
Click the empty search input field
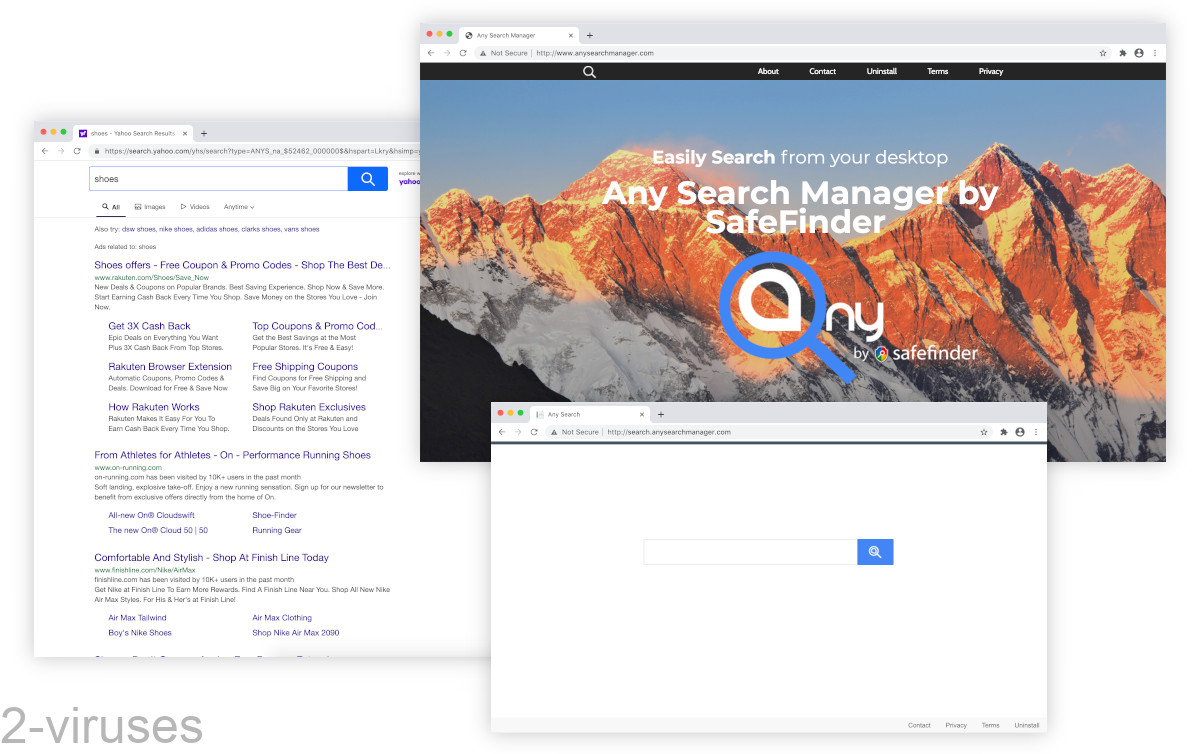click(x=750, y=551)
